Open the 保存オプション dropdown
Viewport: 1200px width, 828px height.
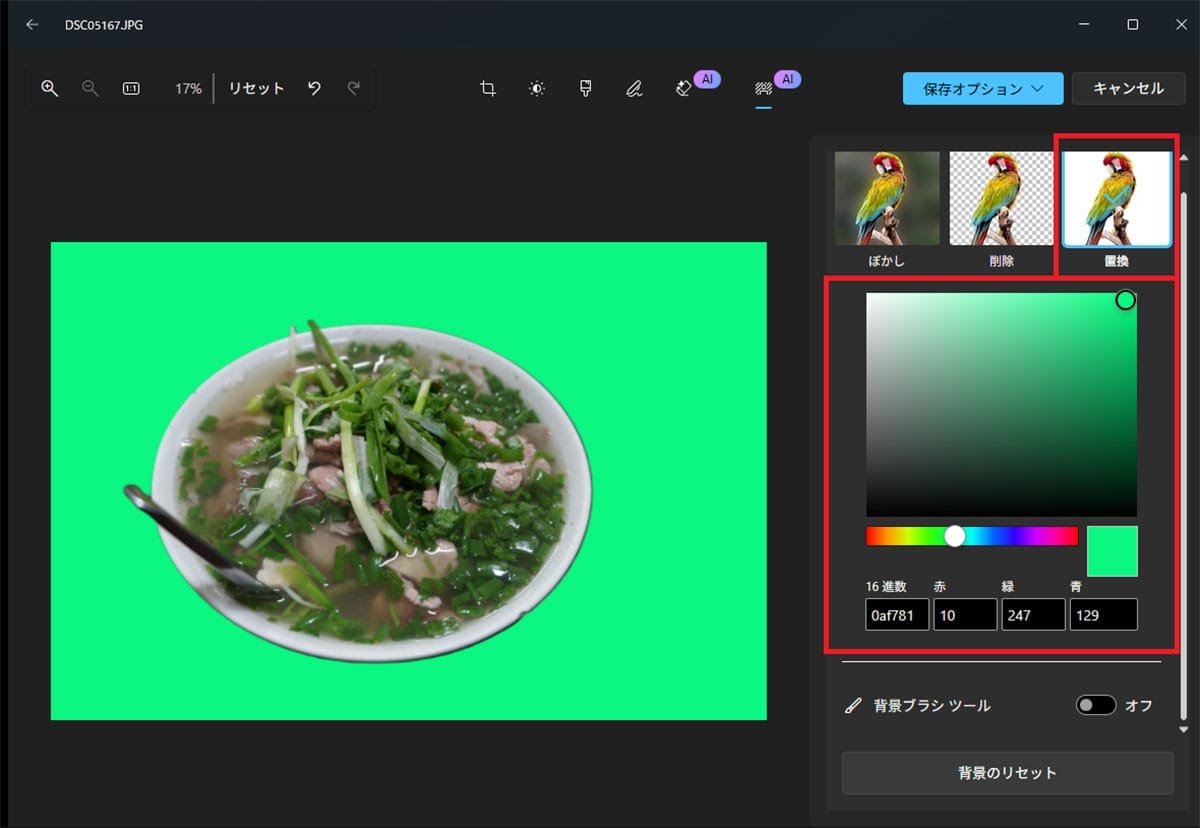tap(982, 88)
